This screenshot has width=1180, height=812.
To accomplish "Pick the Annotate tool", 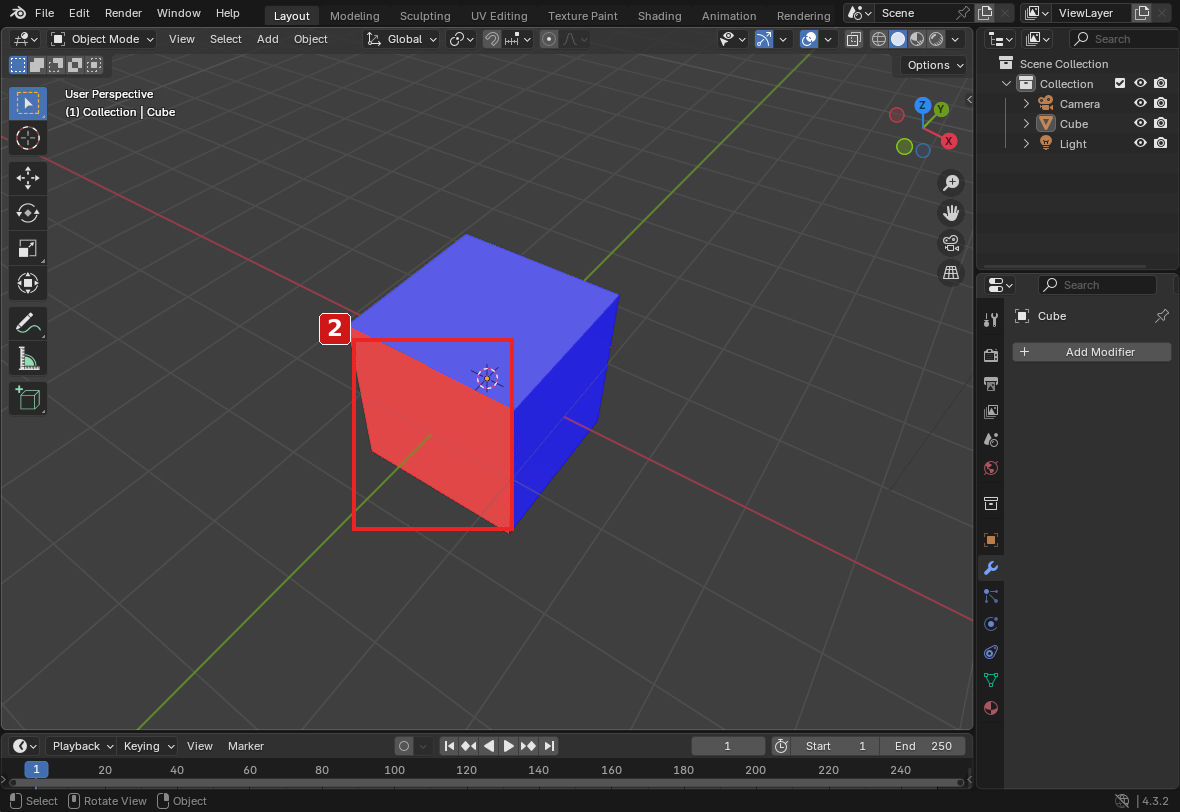I will (28, 324).
